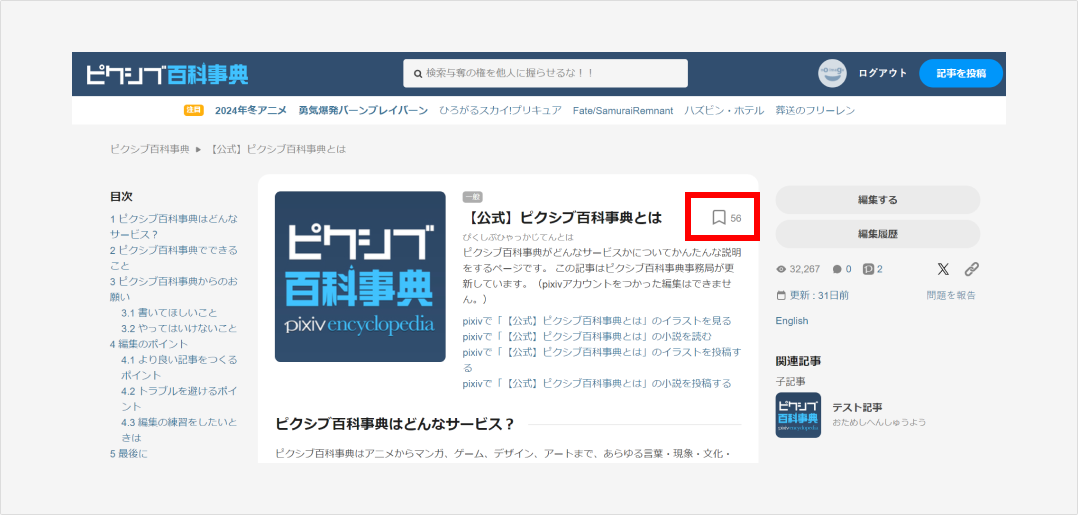Image resolution: width=1078 pixels, height=515 pixels.
Task: Click the bookmark icon next to 56
Action: 718,218
